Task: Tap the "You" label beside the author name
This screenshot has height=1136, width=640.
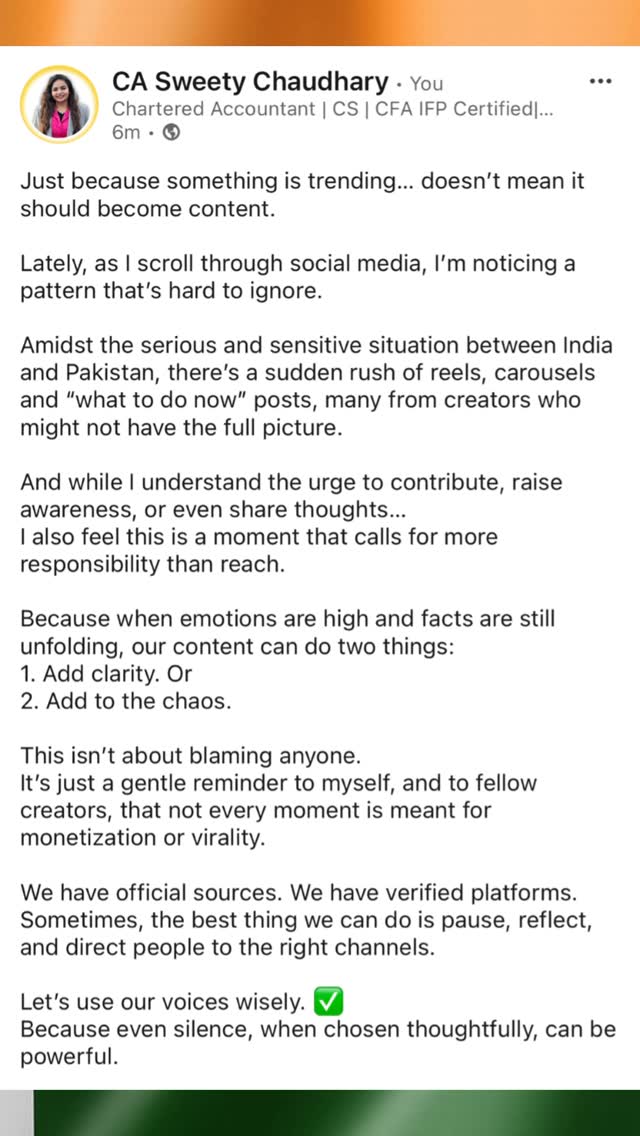Action: coord(426,84)
